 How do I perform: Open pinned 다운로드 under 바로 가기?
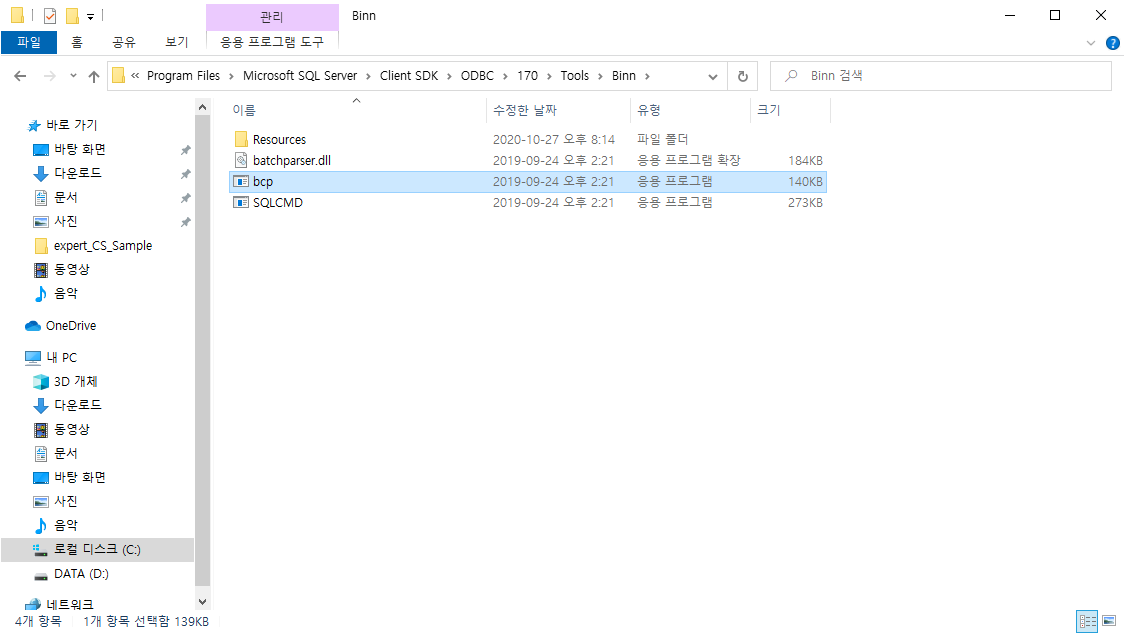[77, 173]
